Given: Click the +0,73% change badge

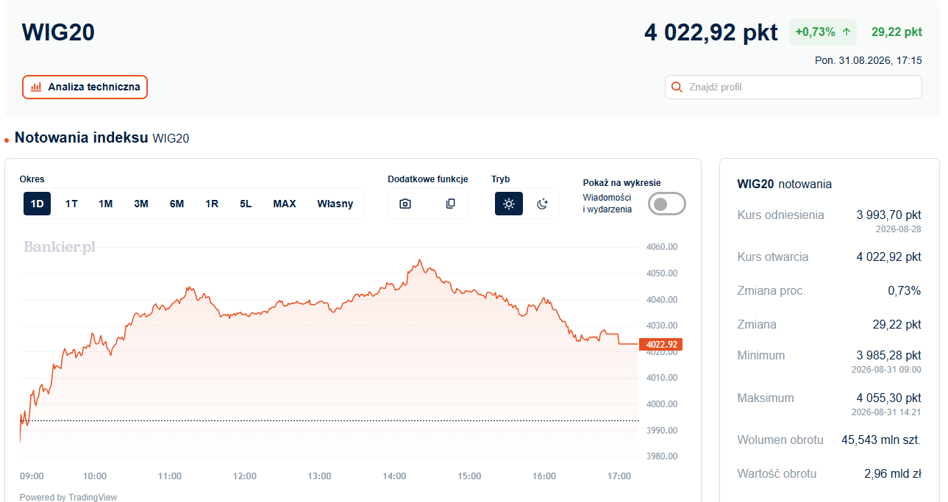Looking at the screenshot, I should (x=823, y=32).
